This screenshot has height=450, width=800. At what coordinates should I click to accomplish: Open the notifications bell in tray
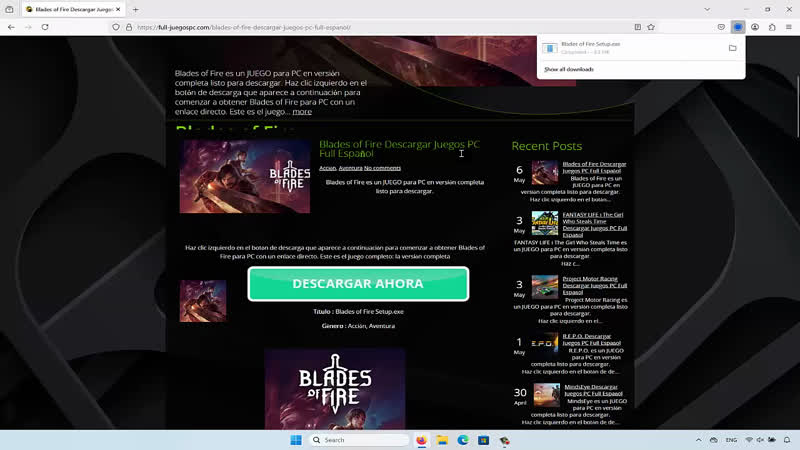[787, 440]
